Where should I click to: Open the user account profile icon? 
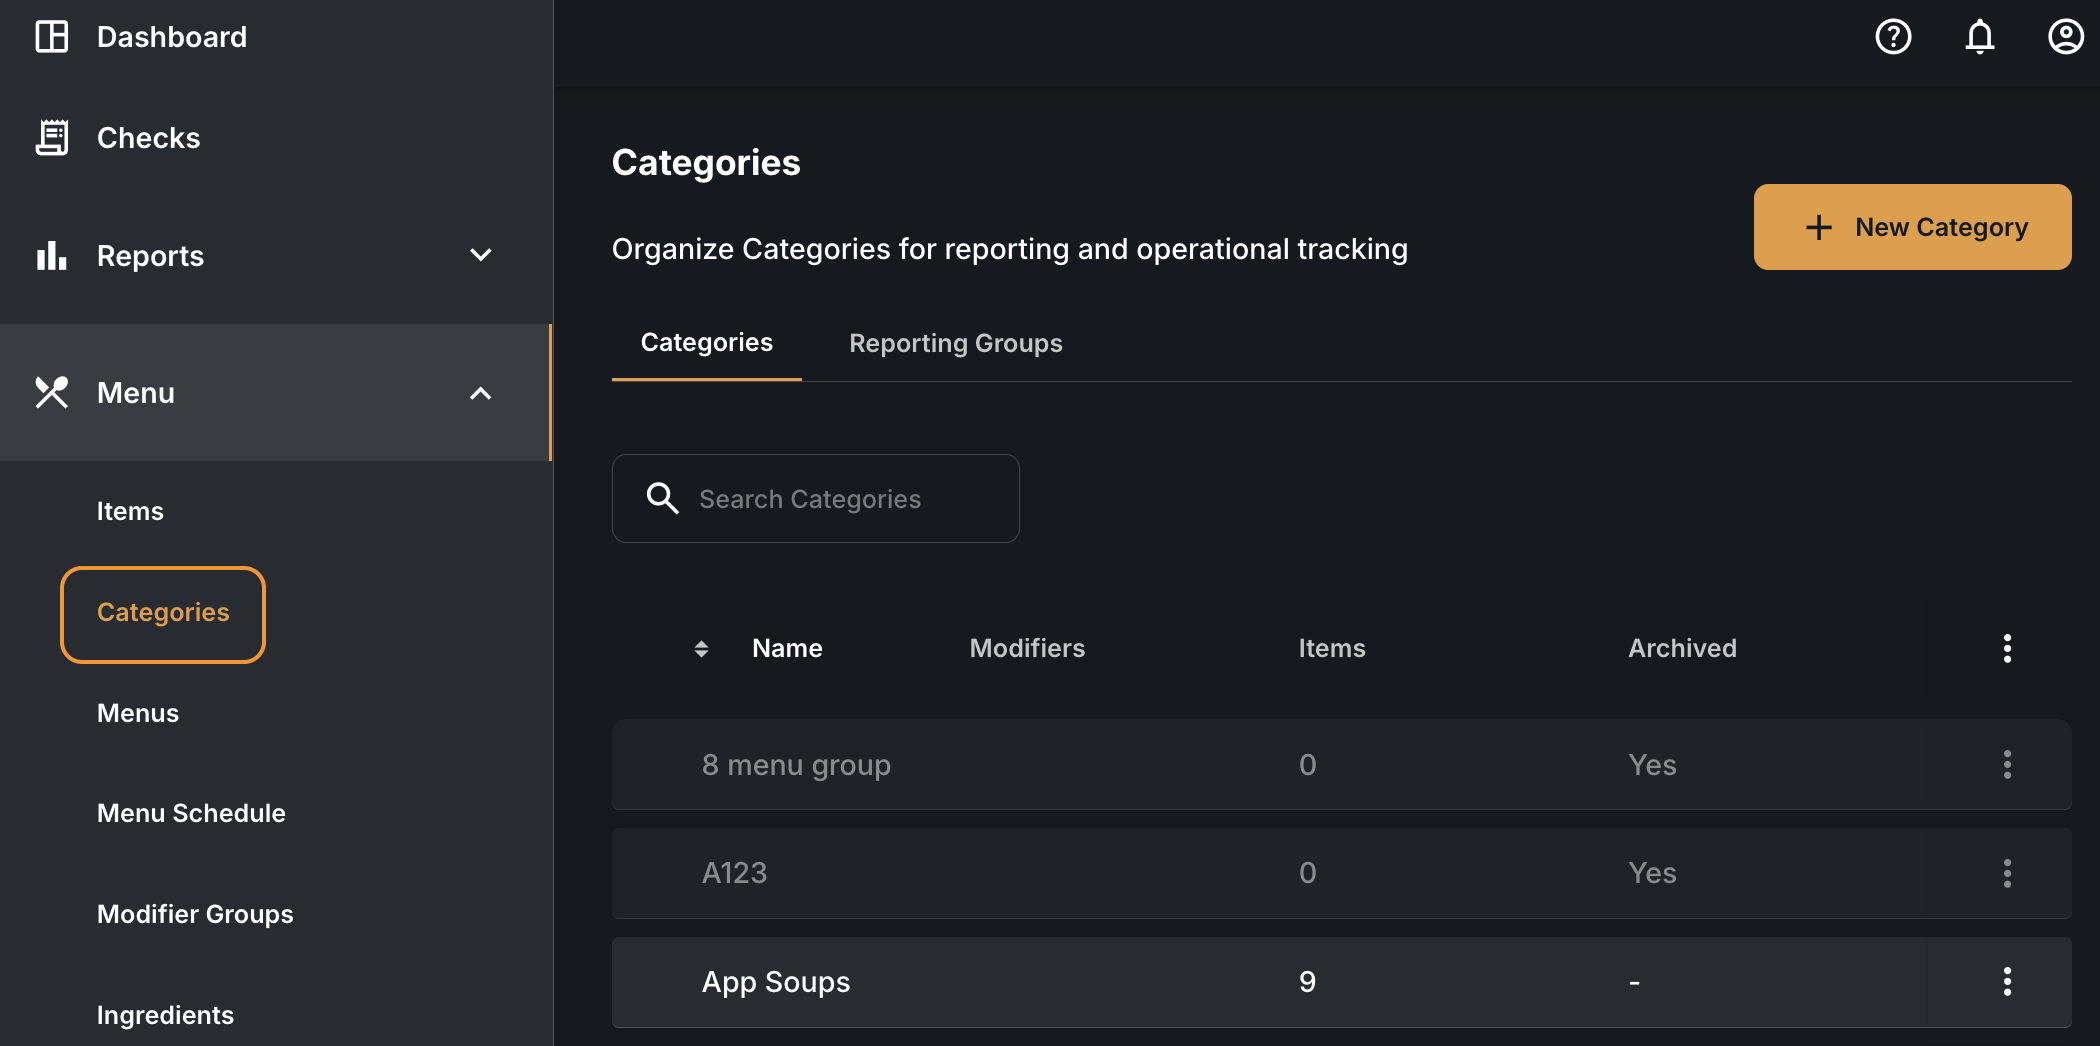click(x=2065, y=37)
